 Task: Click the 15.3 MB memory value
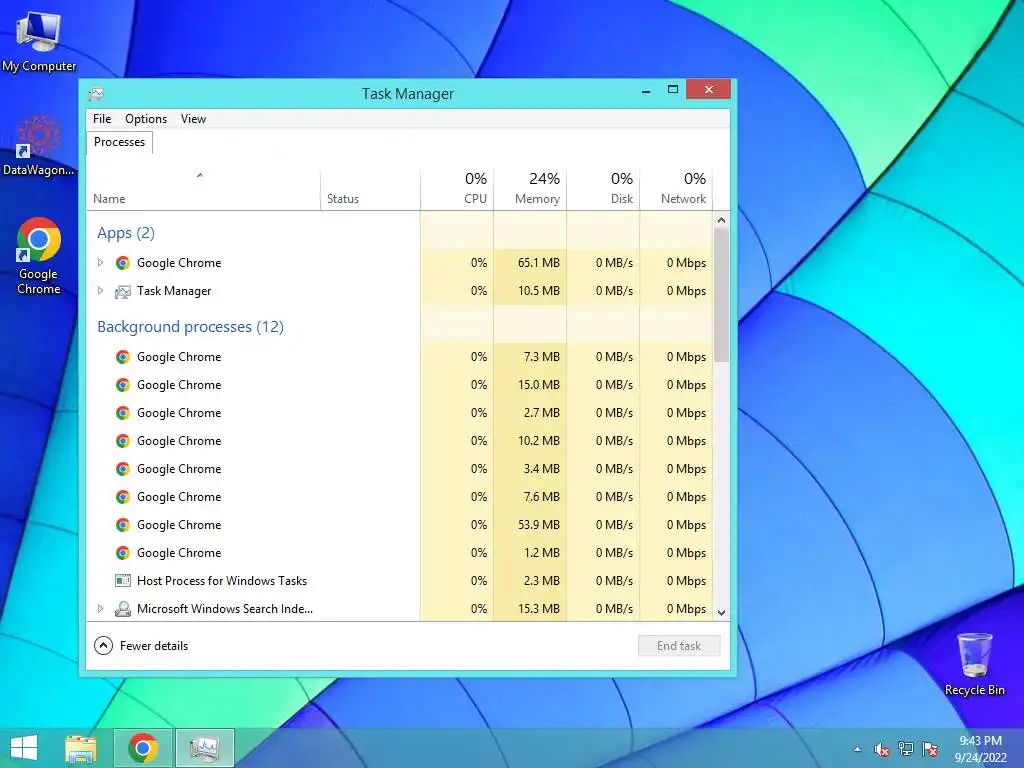click(539, 609)
